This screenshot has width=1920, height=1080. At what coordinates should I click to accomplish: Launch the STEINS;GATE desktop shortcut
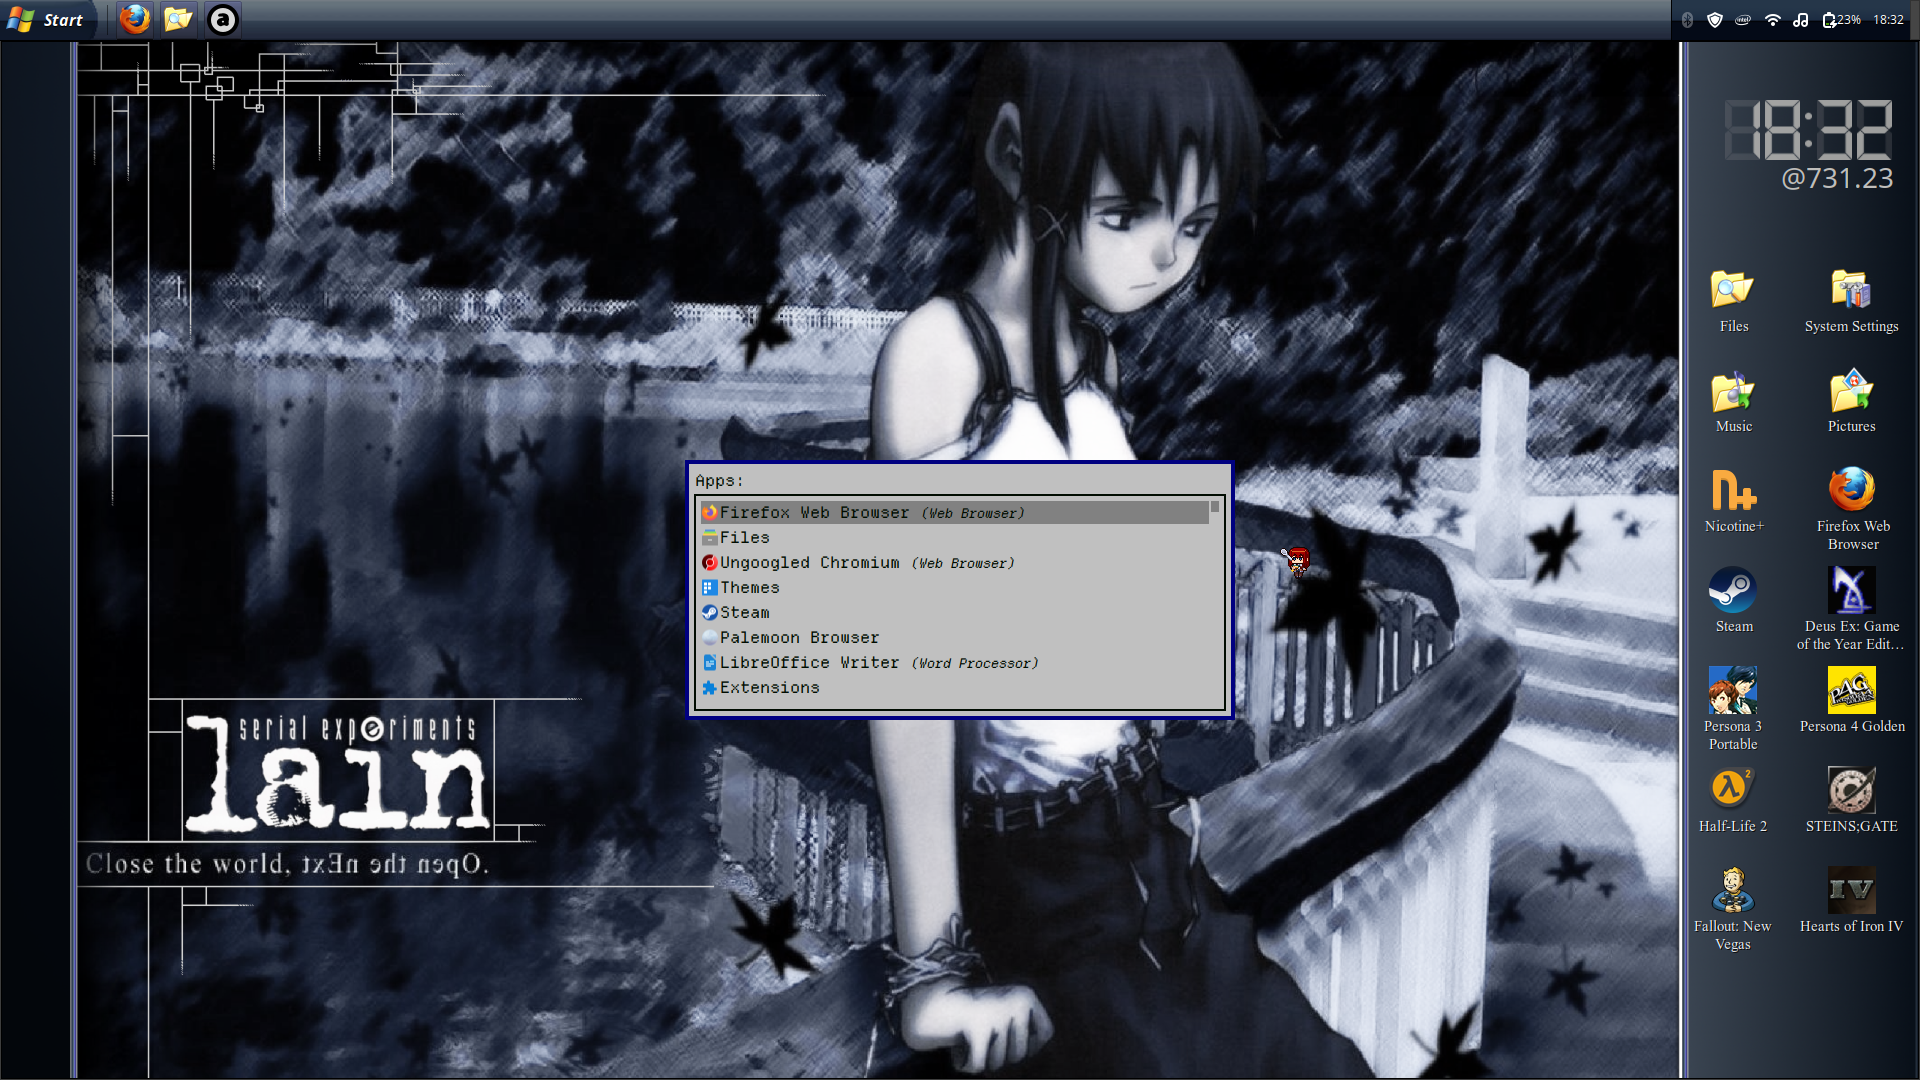click(x=1851, y=801)
